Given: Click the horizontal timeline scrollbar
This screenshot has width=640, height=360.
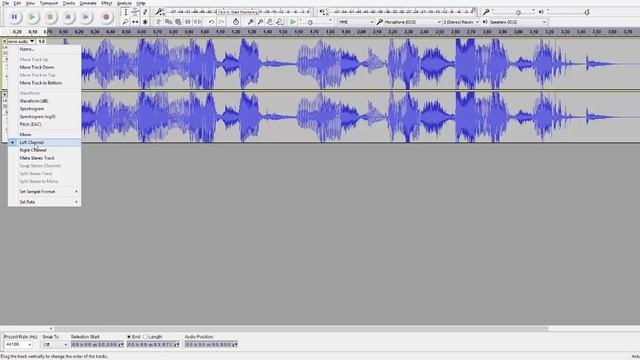Looking at the screenshot, I should tap(301, 328).
